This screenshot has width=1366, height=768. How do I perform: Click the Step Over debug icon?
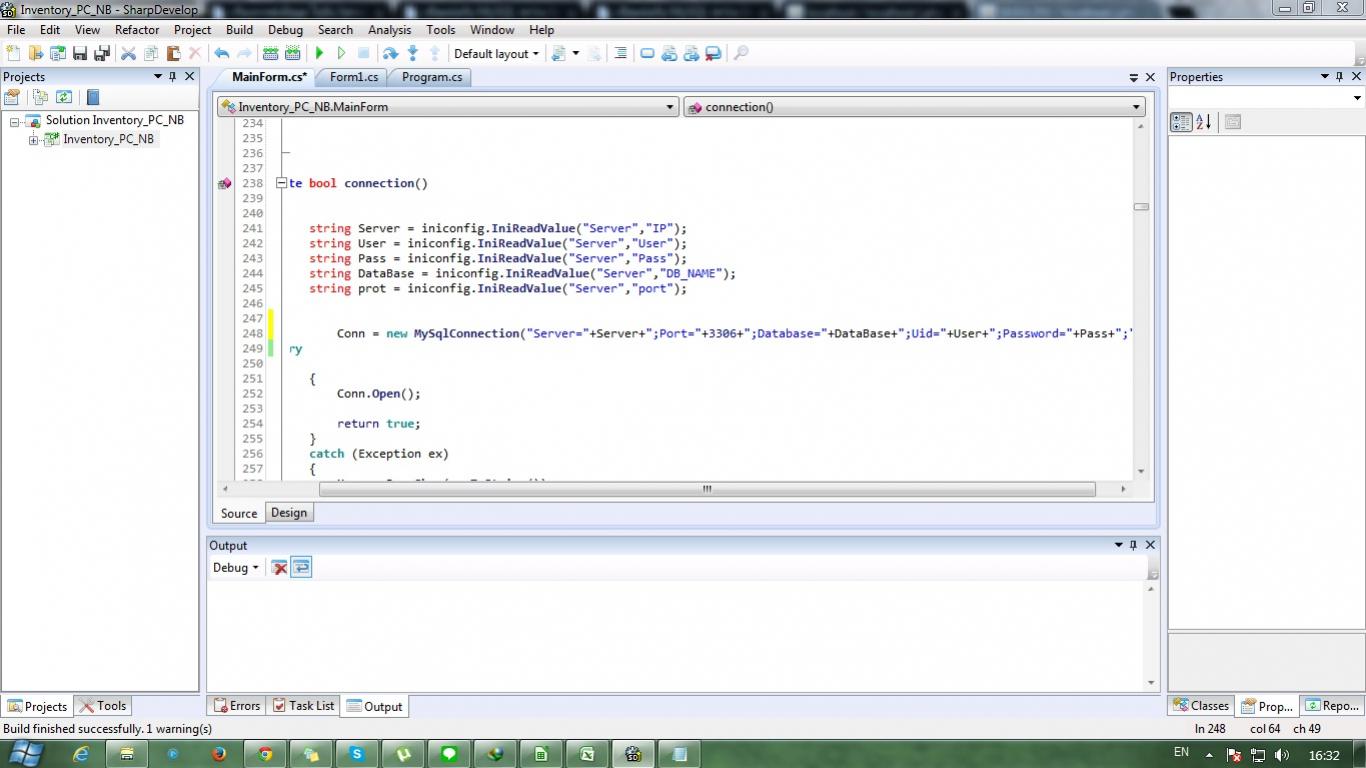click(x=390, y=53)
